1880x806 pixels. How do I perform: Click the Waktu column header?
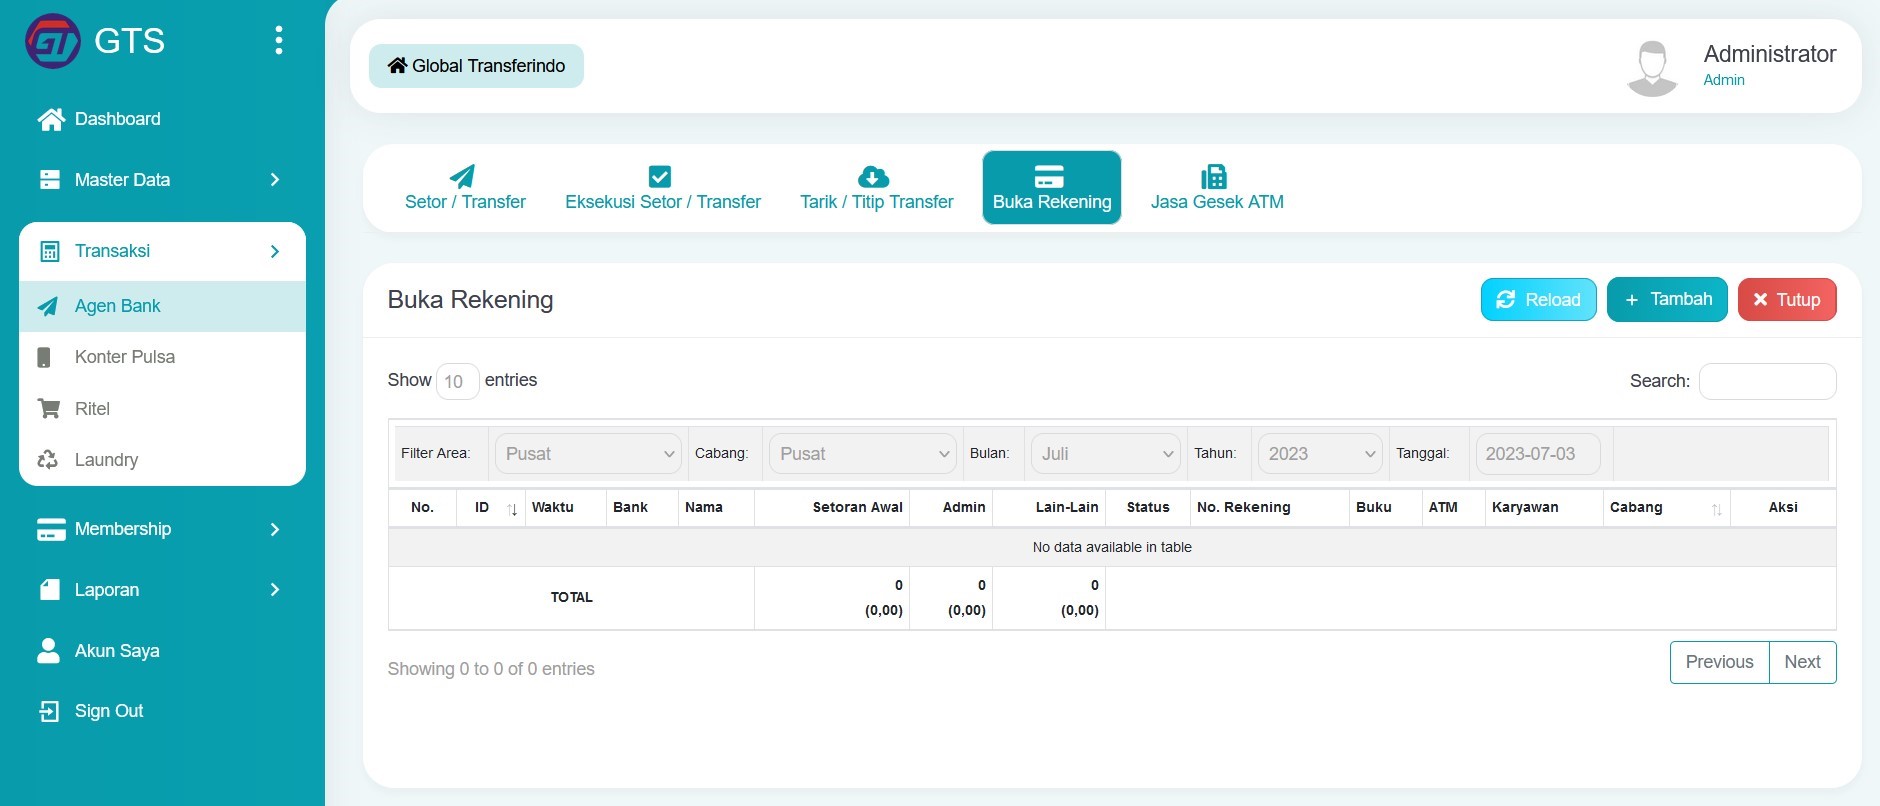[x=565, y=508]
